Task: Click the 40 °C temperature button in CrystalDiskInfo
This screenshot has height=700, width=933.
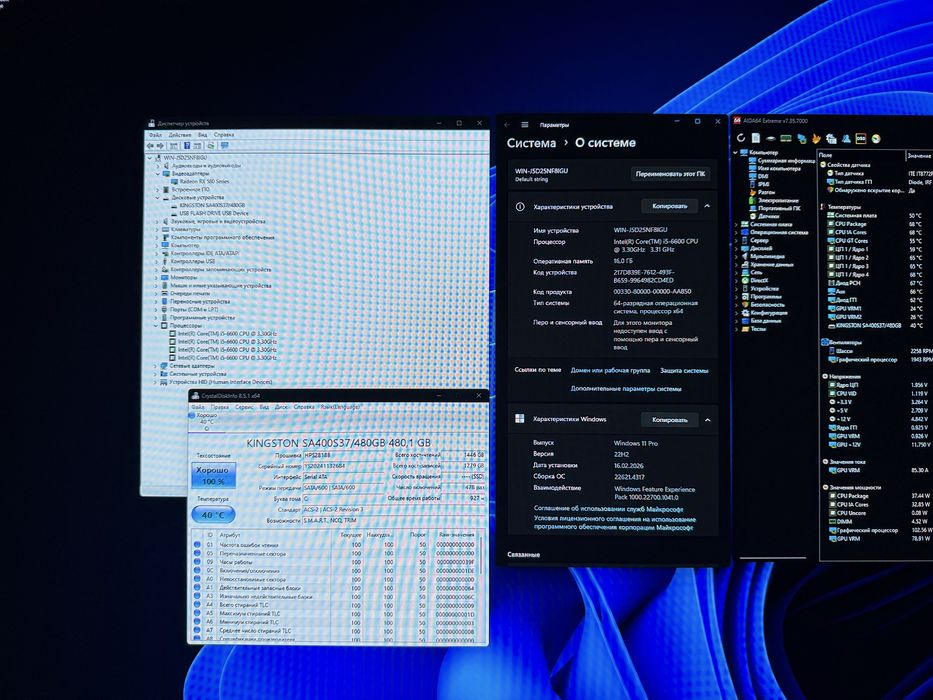Action: [213, 515]
